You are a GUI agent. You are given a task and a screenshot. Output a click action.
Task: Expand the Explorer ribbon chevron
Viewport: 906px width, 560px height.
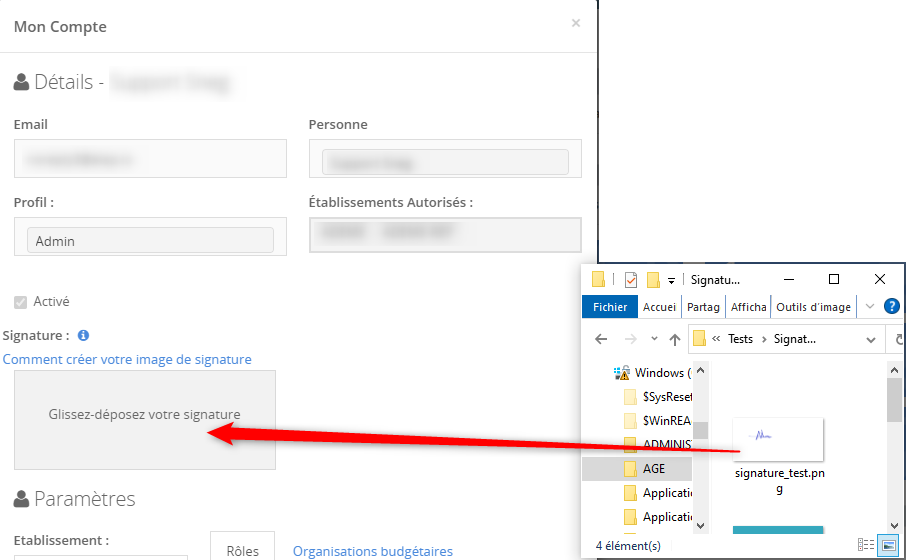869,307
